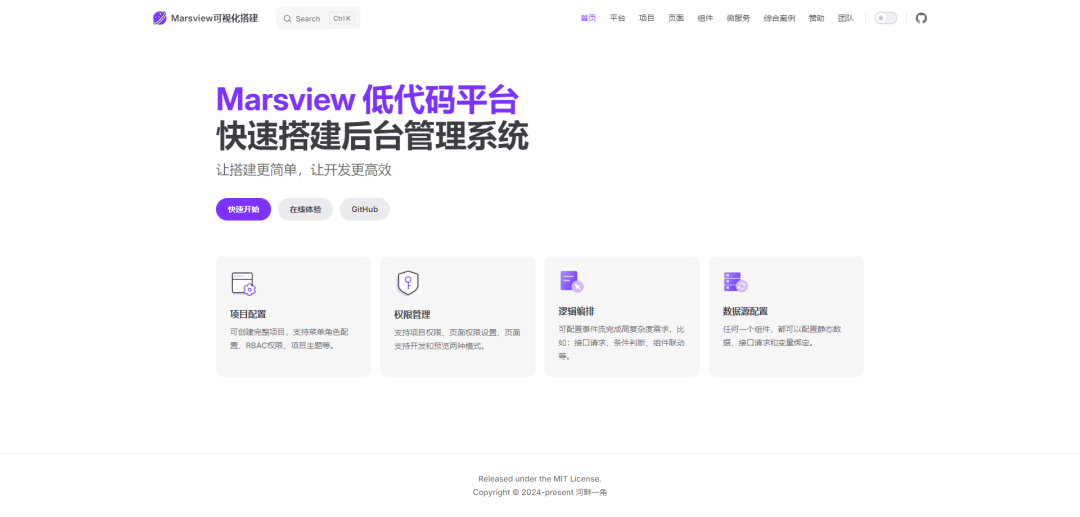
Task: Click the 在线体验 button
Action: coord(305,209)
